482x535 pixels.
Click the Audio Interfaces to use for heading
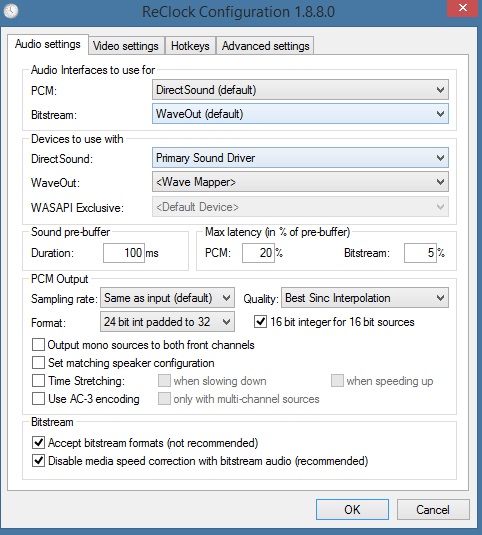coord(93,70)
